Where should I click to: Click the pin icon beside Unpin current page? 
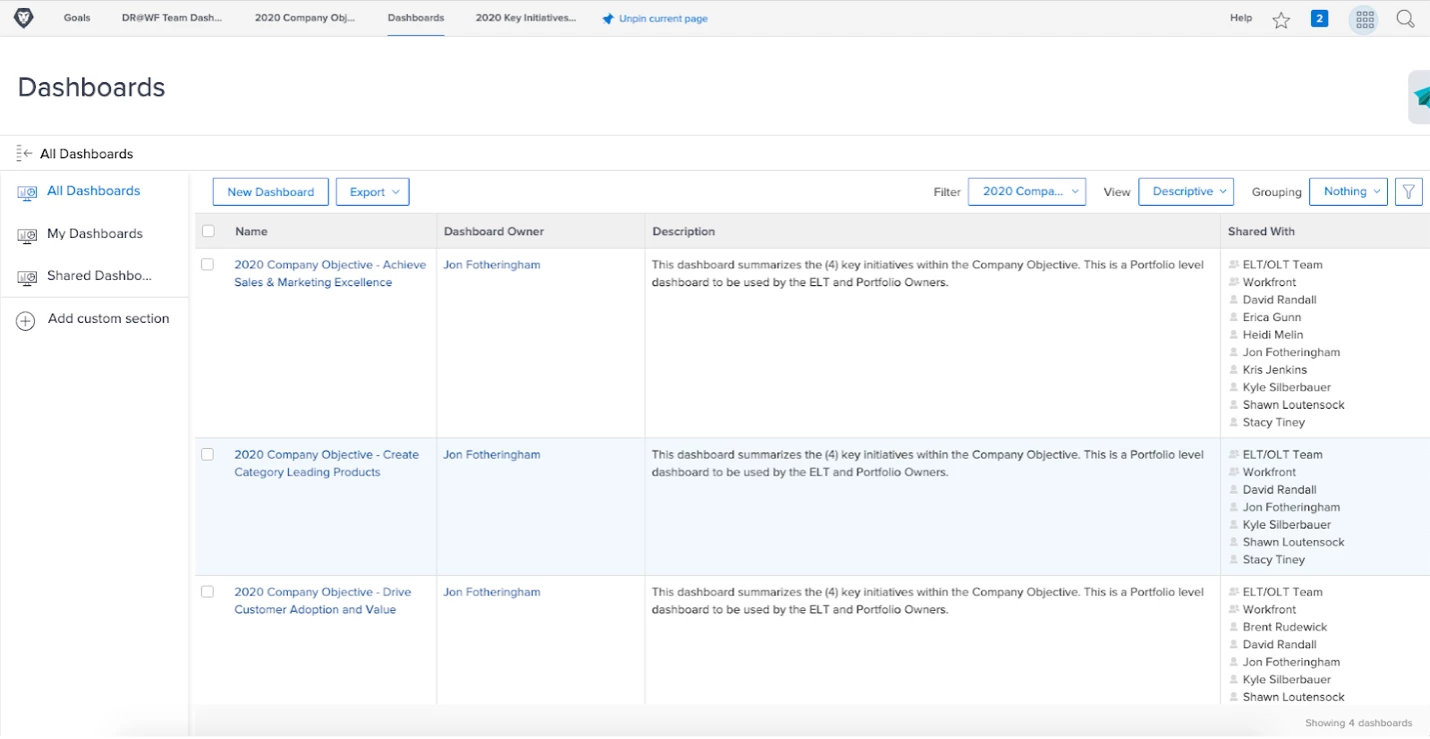point(608,19)
